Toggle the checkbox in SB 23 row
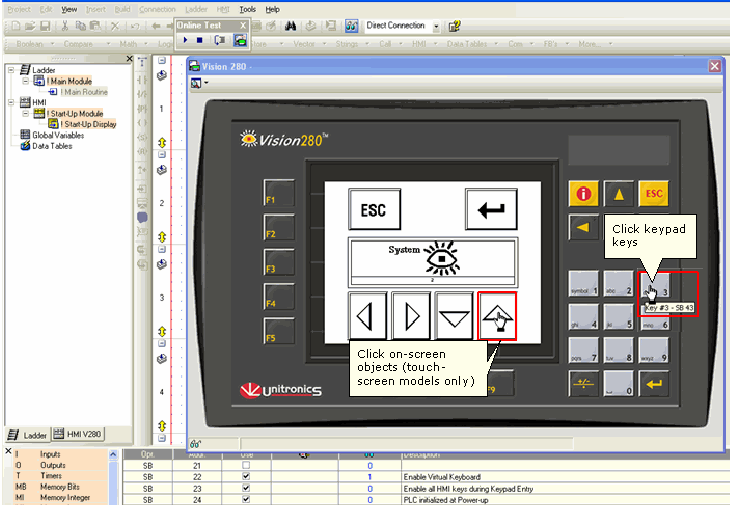 pos(246,488)
